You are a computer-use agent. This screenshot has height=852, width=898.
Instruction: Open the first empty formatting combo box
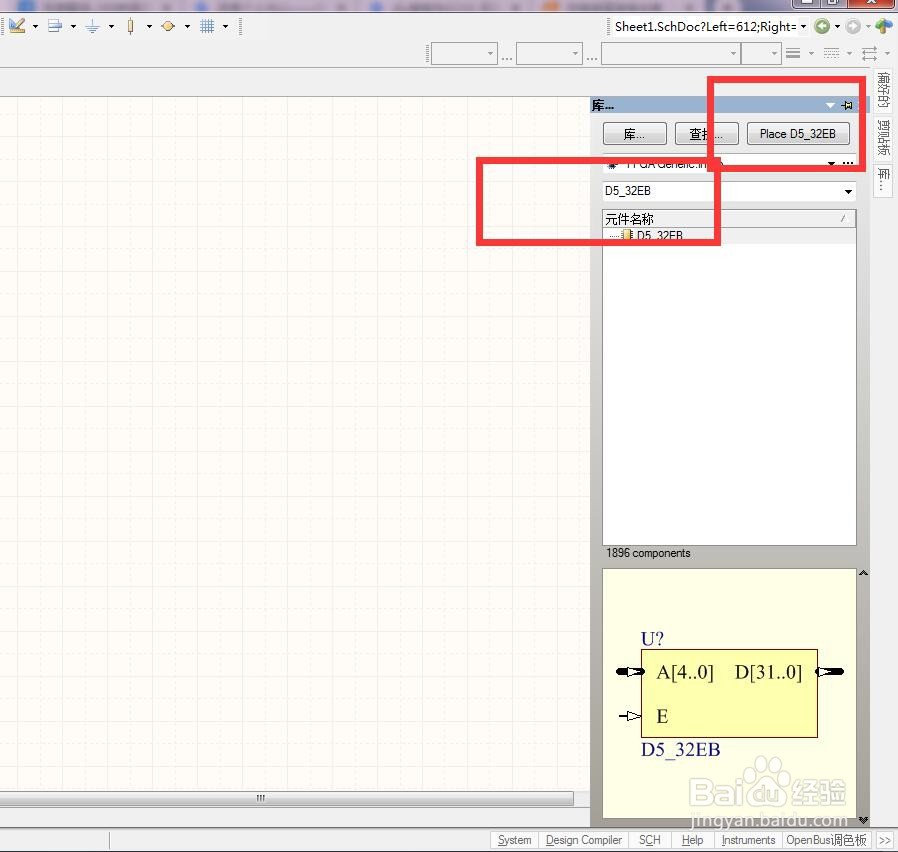[464, 54]
